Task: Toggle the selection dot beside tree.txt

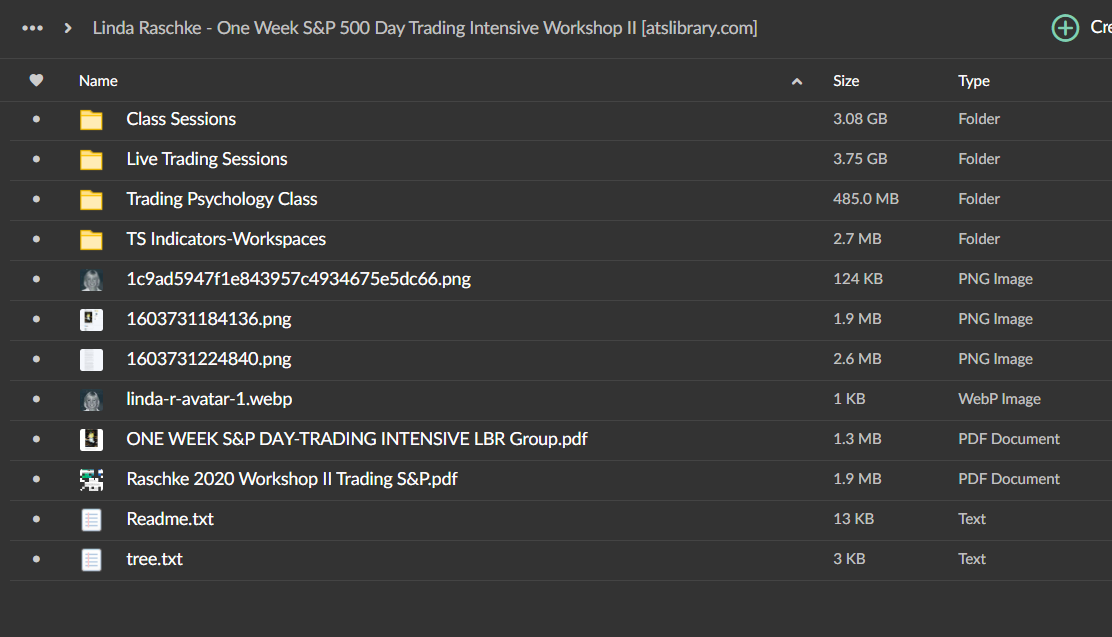Action: (x=37, y=559)
